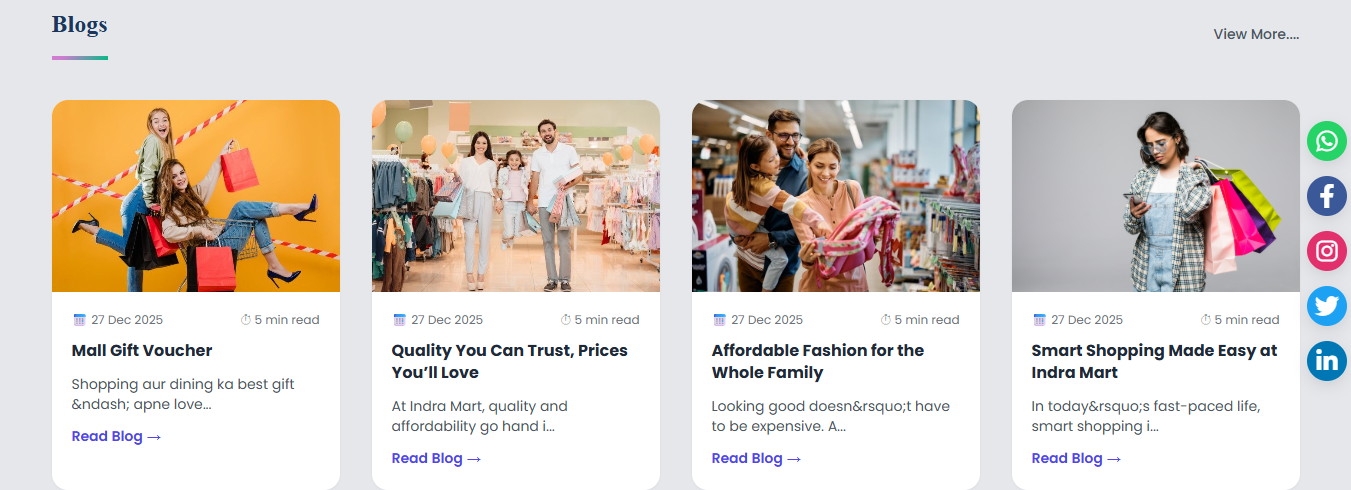Screen dimensions: 1351x490
Task: Click calendar icon on Affordable Fashion card
Action: (719, 320)
